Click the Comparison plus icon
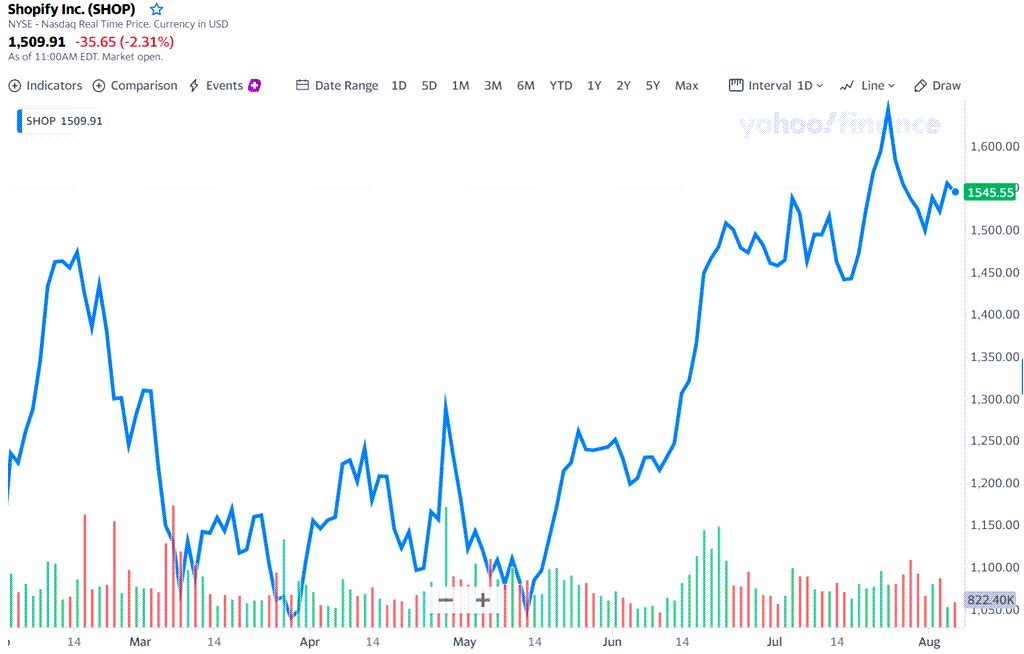This screenshot has width=1024, height=654. pos(98,85)
